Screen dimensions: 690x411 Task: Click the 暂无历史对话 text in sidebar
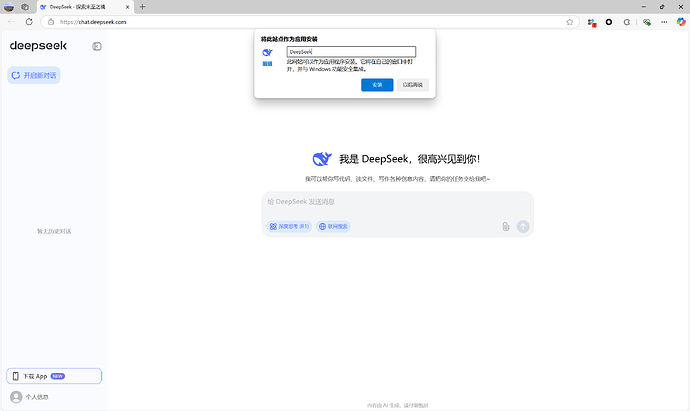54,231
